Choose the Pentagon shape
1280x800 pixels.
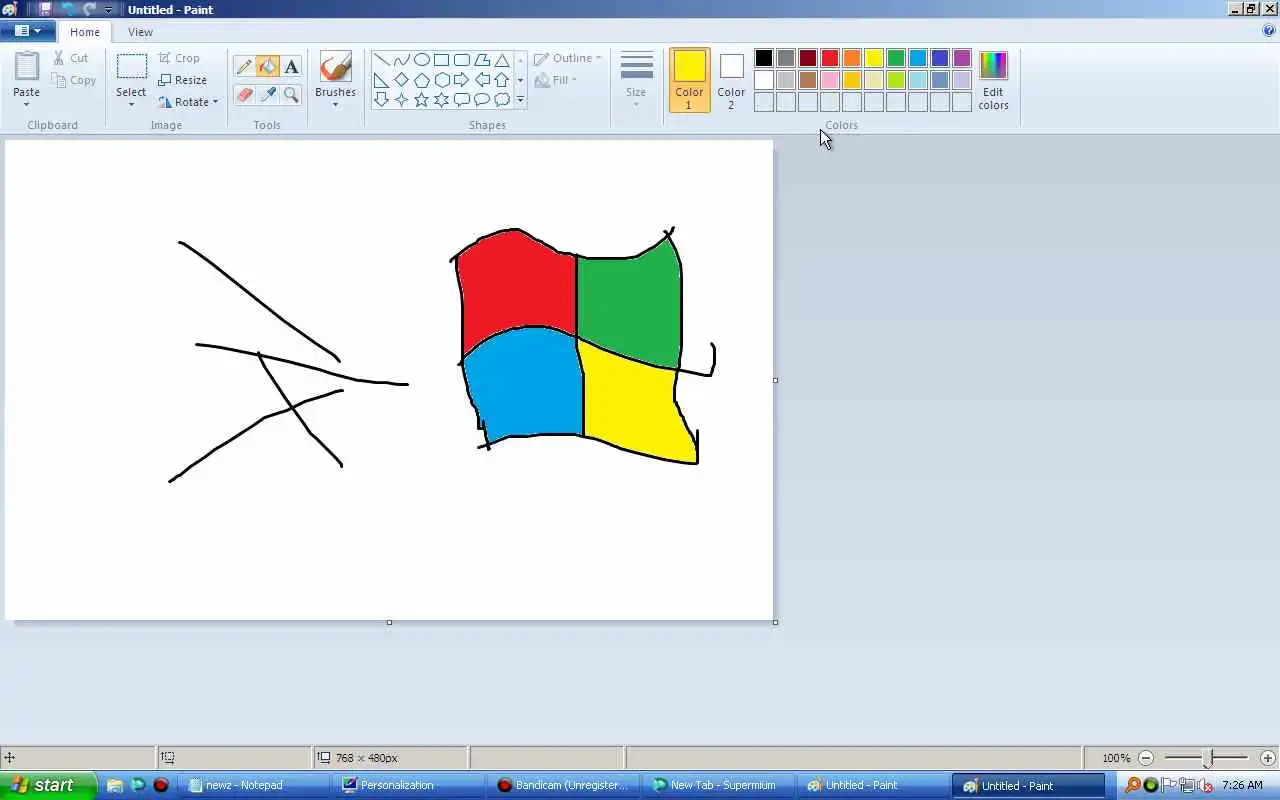(x=421, y=80)
